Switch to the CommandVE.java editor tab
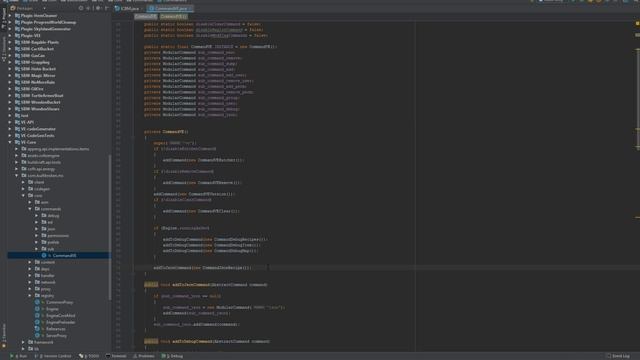This screenshot has width=640, height=360. (171, 8)
